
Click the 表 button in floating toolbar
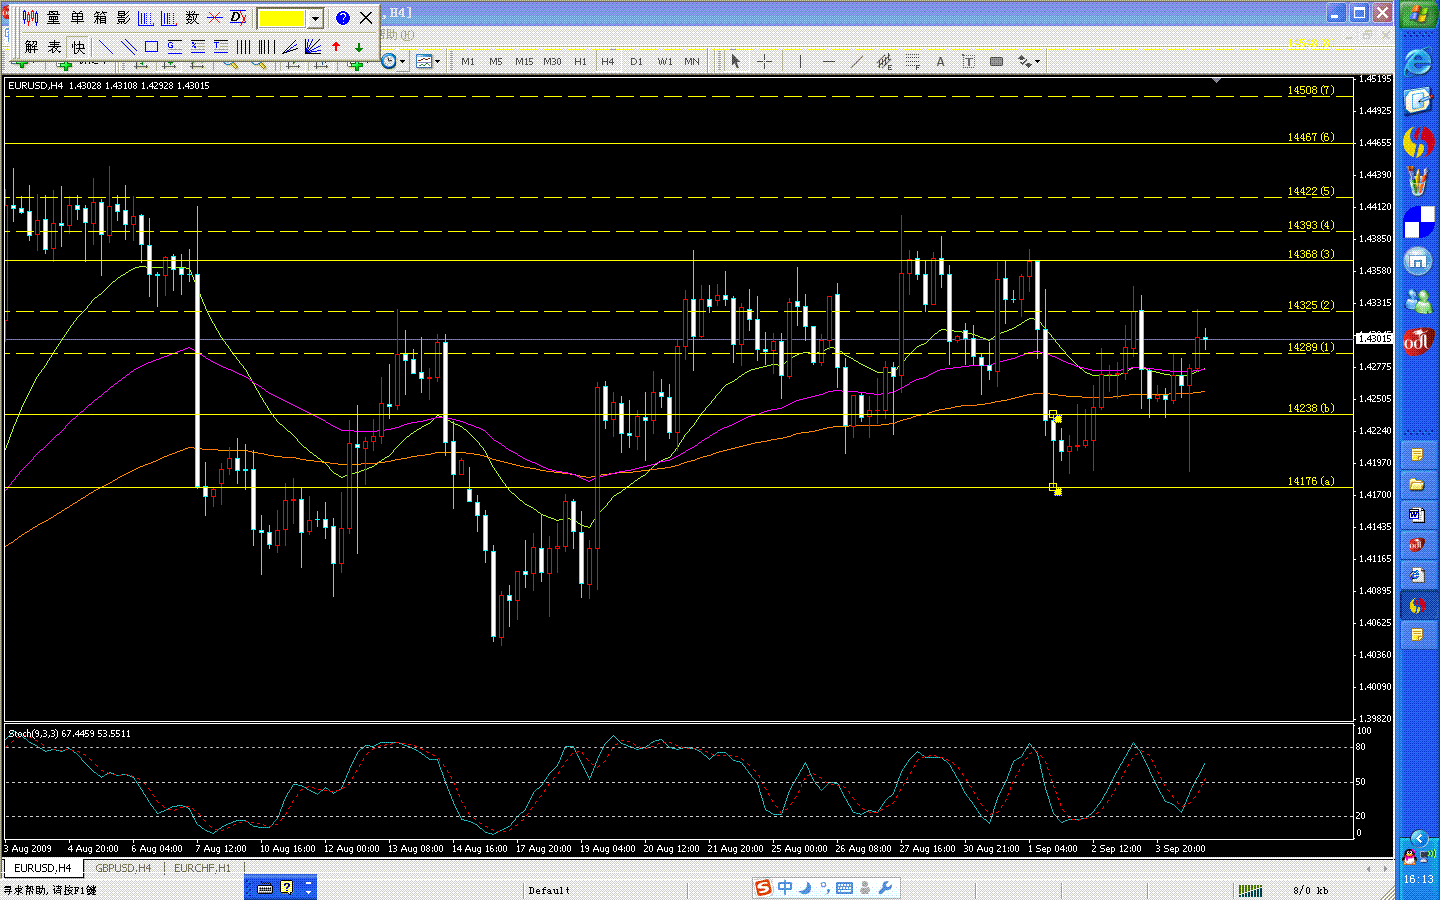(x=54, y=47)
